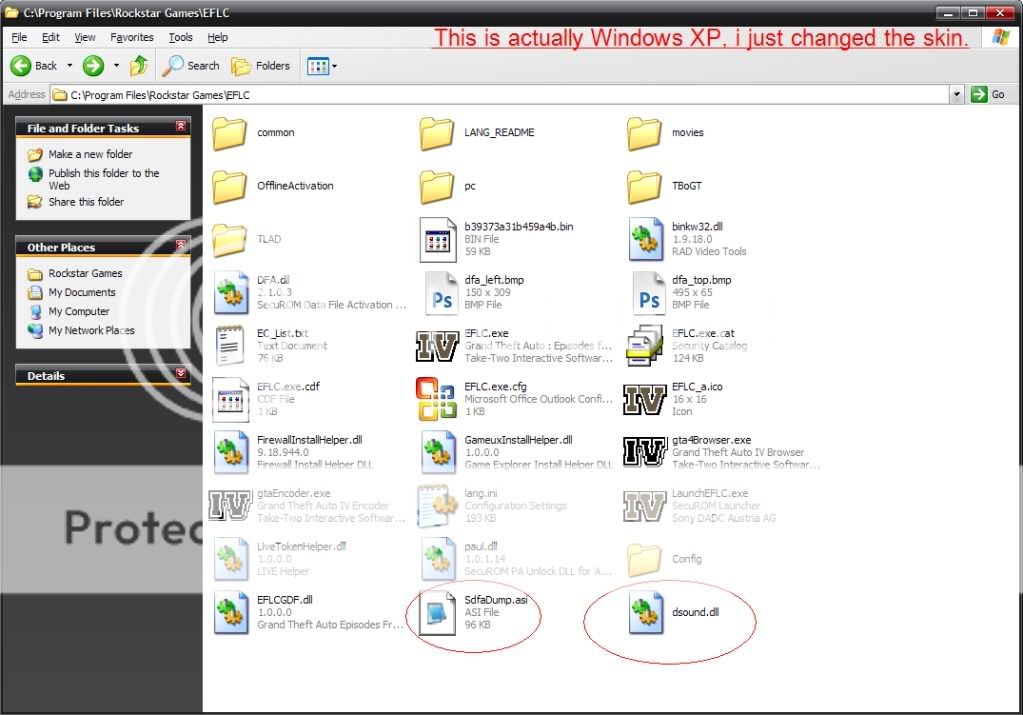The height and width of the screenshot is (715, 1023).
Task: Click the dfa_left.bmp Photoshop icon
Action: pyautogui.click(x=437, y=292)
